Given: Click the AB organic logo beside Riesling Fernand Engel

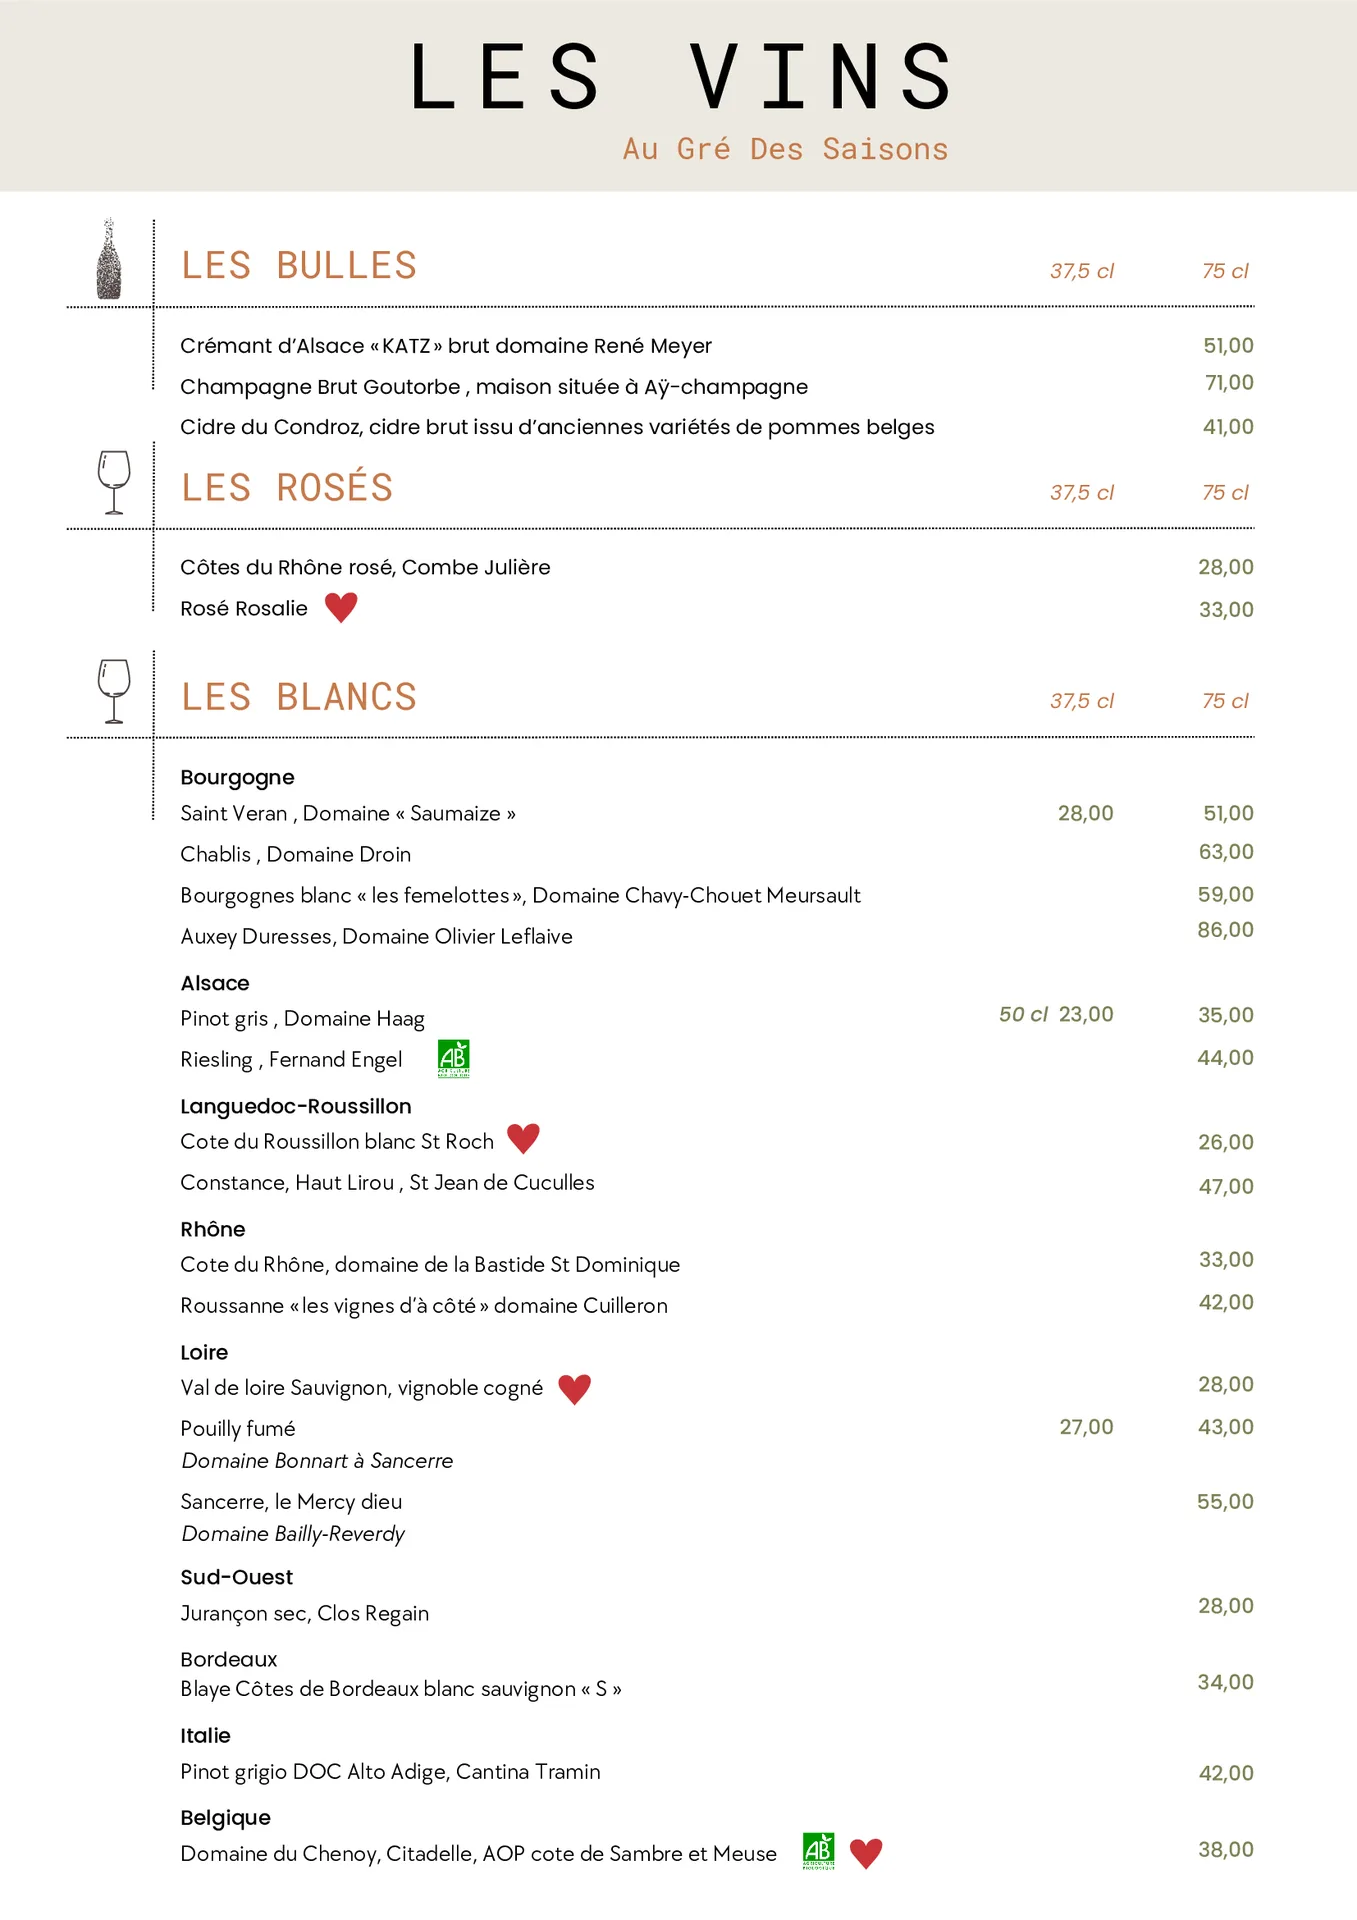Looking at the screenshot, I should coord(454,1059).
